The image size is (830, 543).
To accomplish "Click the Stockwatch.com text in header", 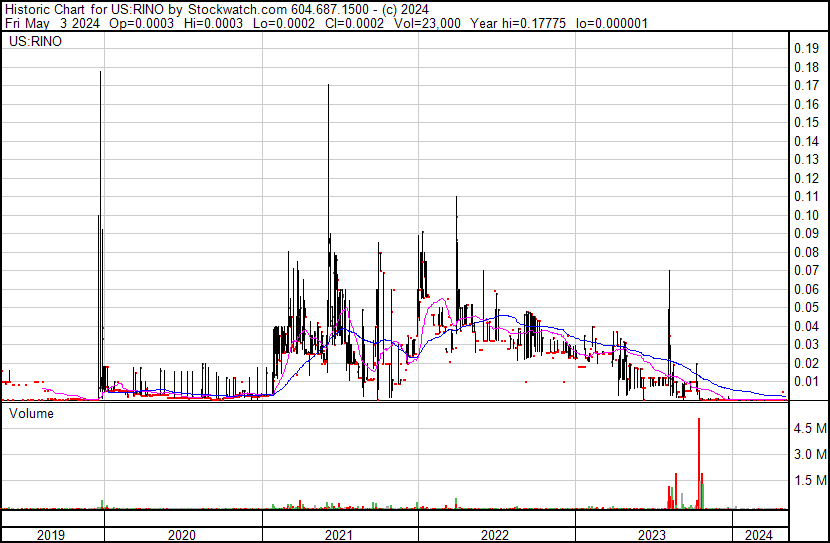I will point(238,10).
